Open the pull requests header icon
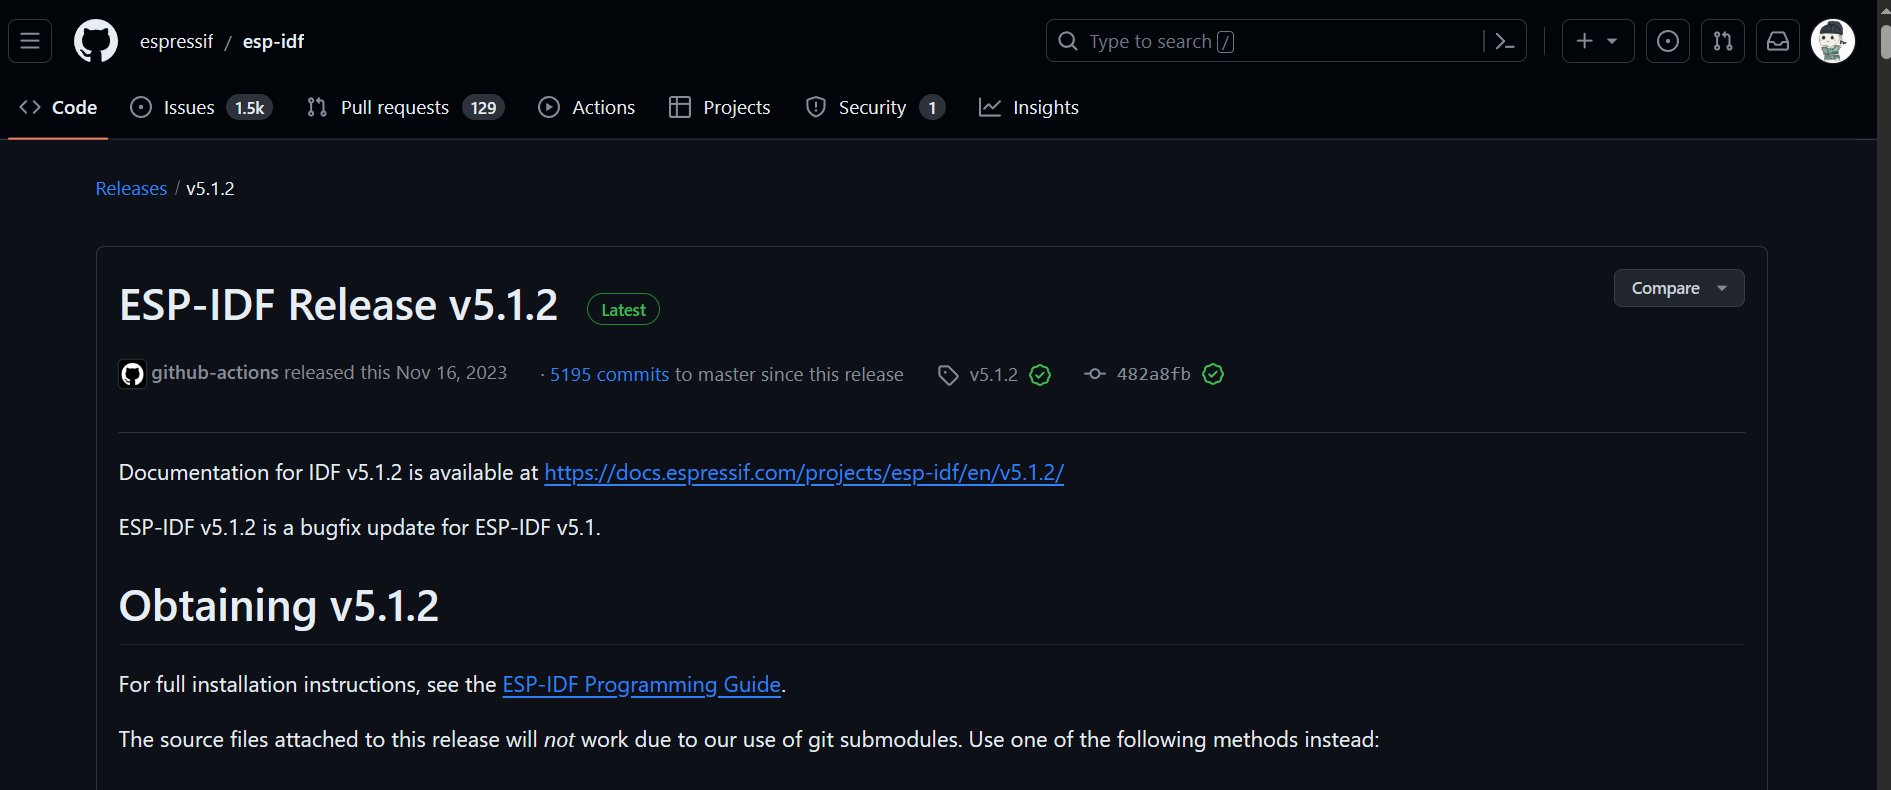Viewport: 1891px width, 790px height. point(1722,41)
